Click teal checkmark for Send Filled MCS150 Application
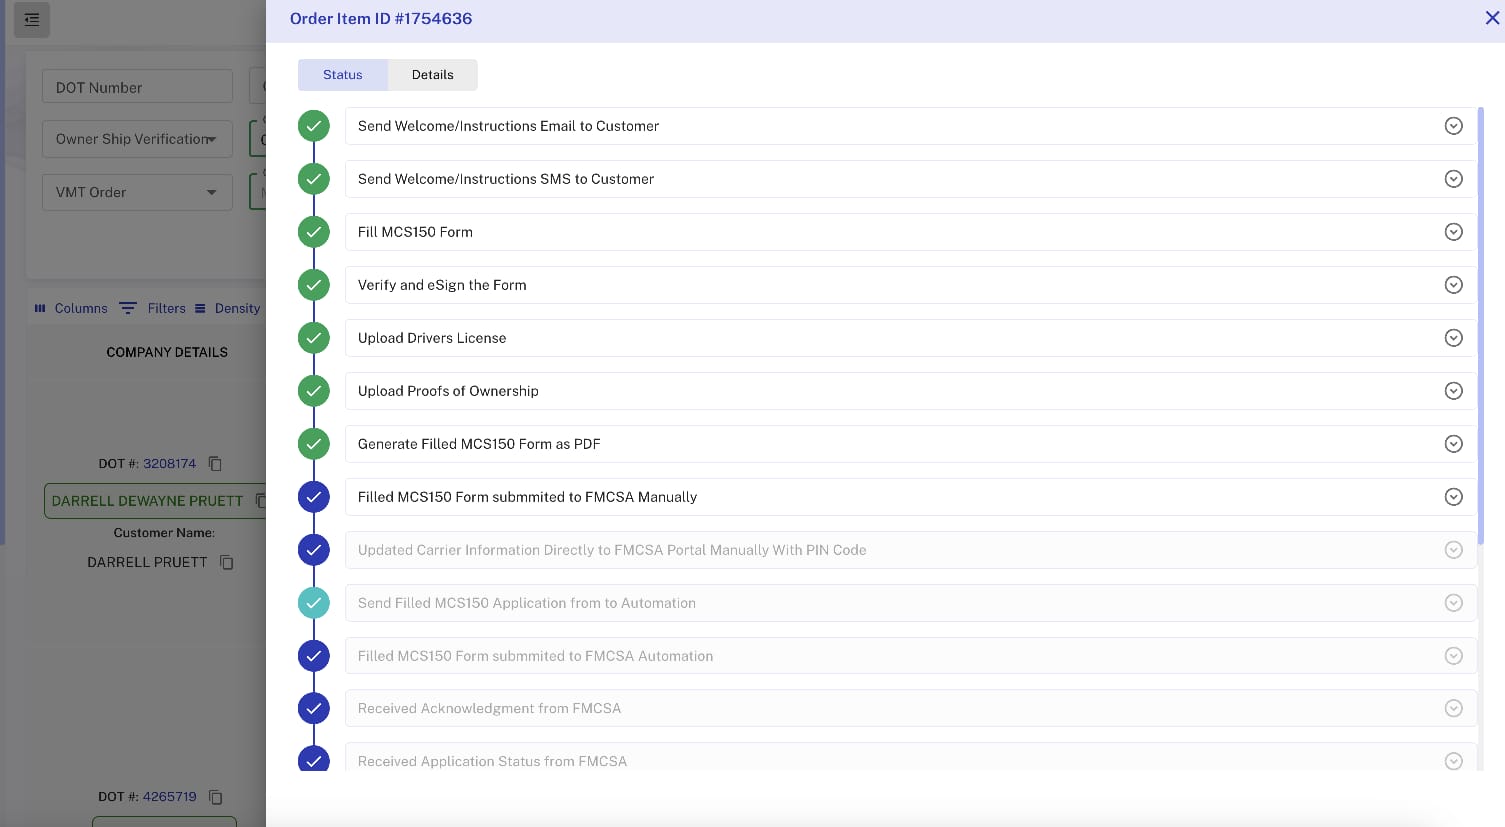The image size is (1505, 827). click(x=314, y=603)
